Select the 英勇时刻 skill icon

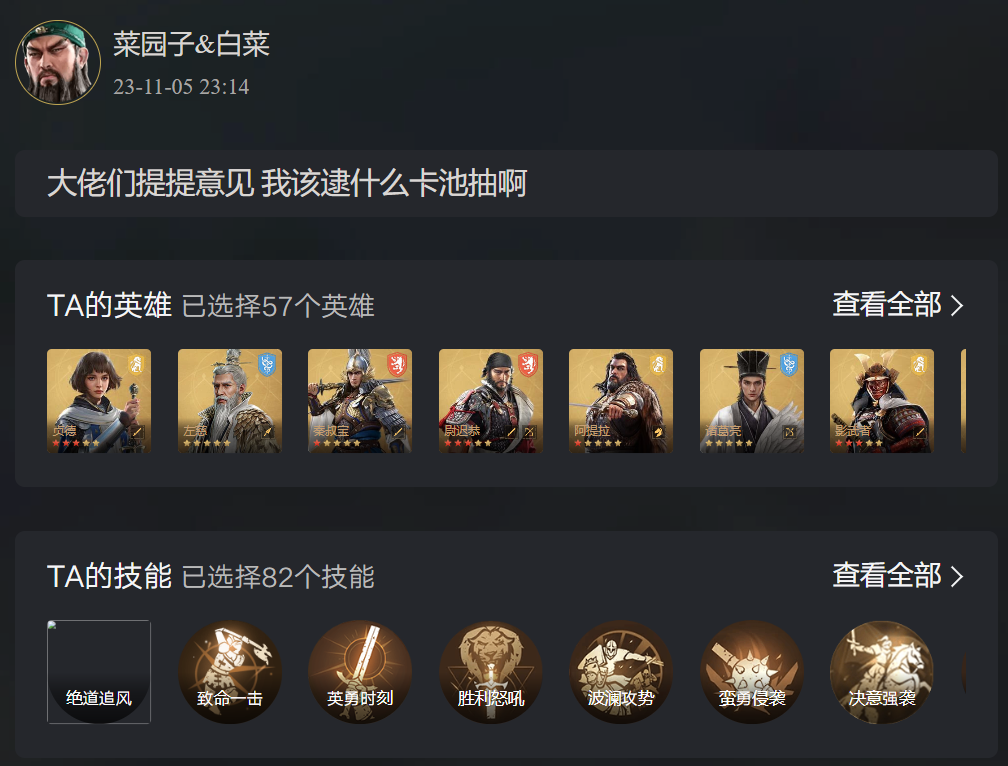tap(360, 672)
